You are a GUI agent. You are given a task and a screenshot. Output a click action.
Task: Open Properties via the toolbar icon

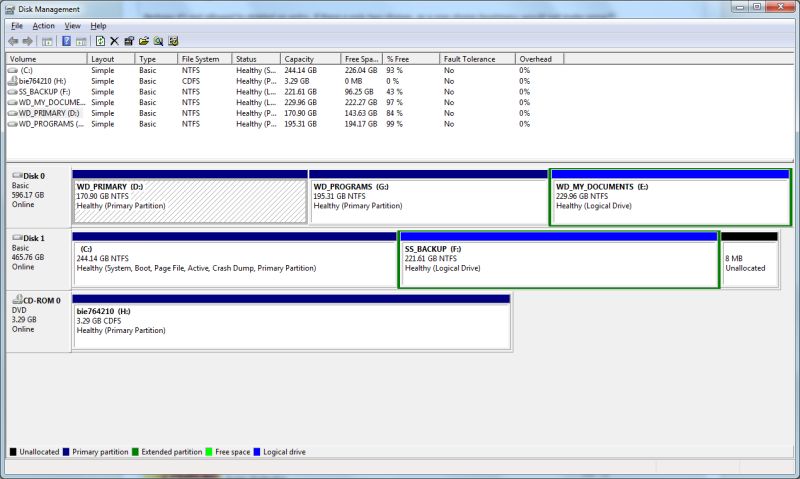[x=129, y=41]
